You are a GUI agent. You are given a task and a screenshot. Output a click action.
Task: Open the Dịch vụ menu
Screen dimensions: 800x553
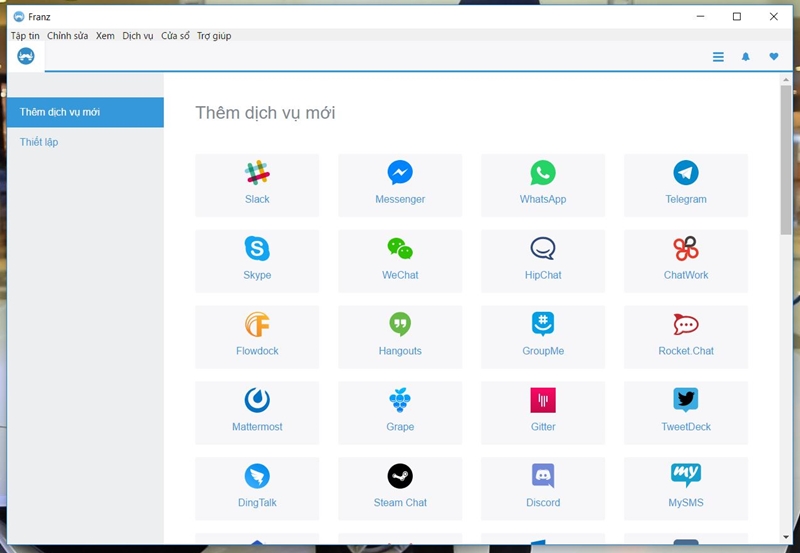tap(138, 36)
